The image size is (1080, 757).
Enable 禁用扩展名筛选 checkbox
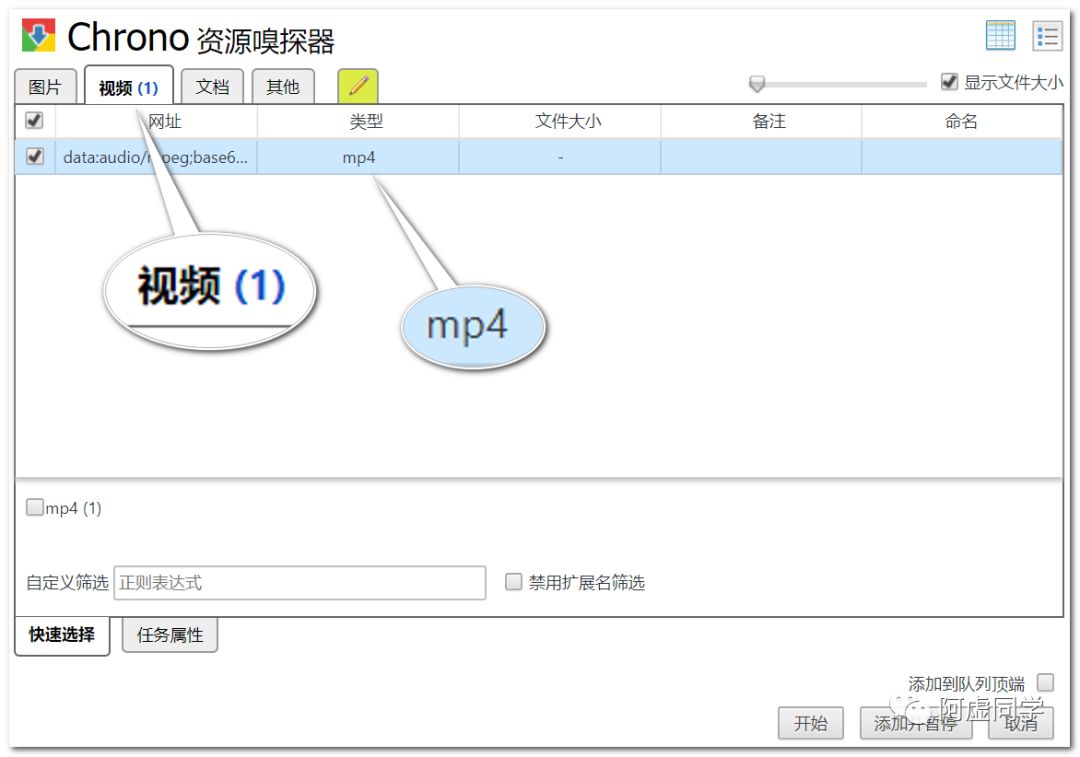point(514,582)
